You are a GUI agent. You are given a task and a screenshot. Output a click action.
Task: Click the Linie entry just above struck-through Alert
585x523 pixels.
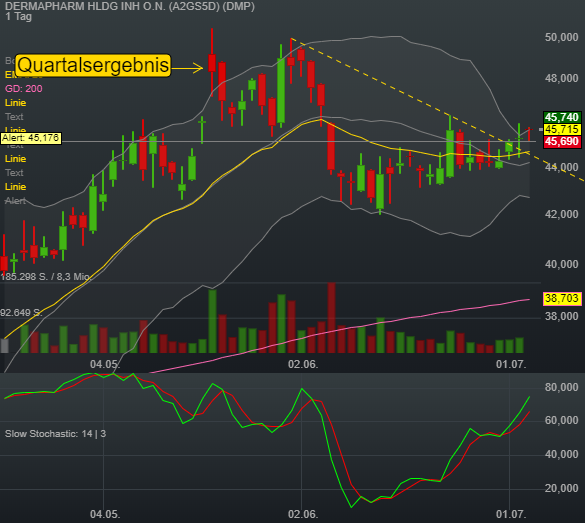(15, 187)
